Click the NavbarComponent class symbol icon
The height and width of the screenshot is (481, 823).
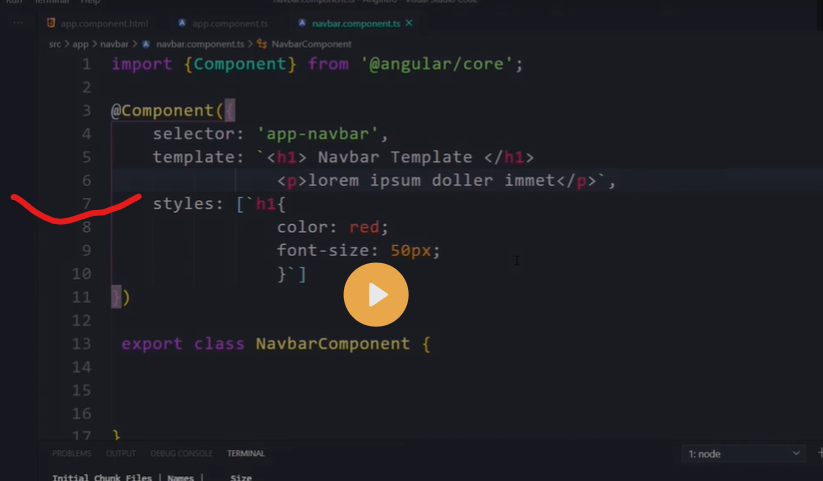pyautogui.click(x=262, y=44)
